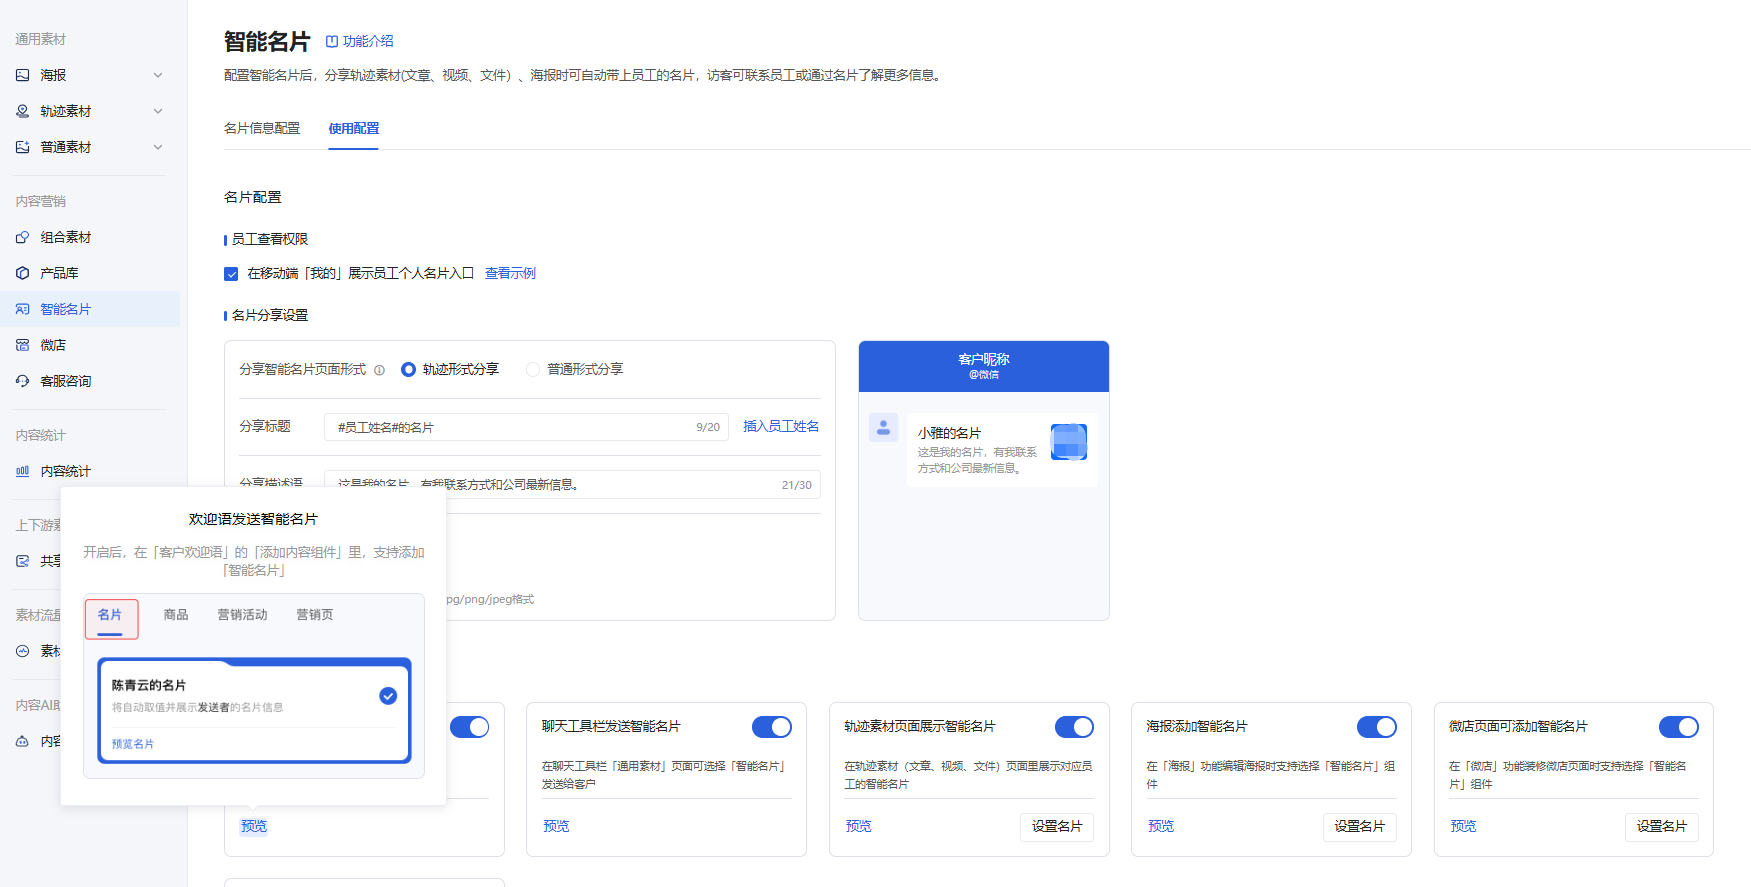Click the 分享标题 input field
This screenshot has width=1751, height=887.
526,427
